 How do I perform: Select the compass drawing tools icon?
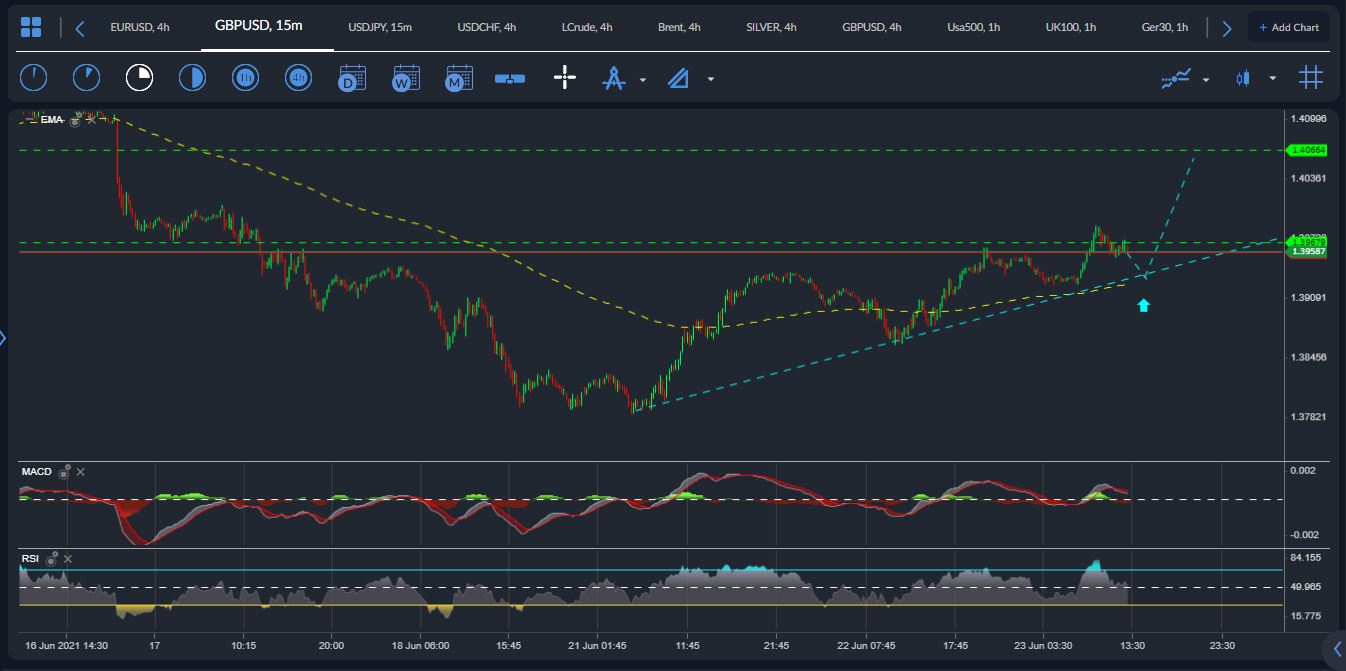[x=613, y=78]
